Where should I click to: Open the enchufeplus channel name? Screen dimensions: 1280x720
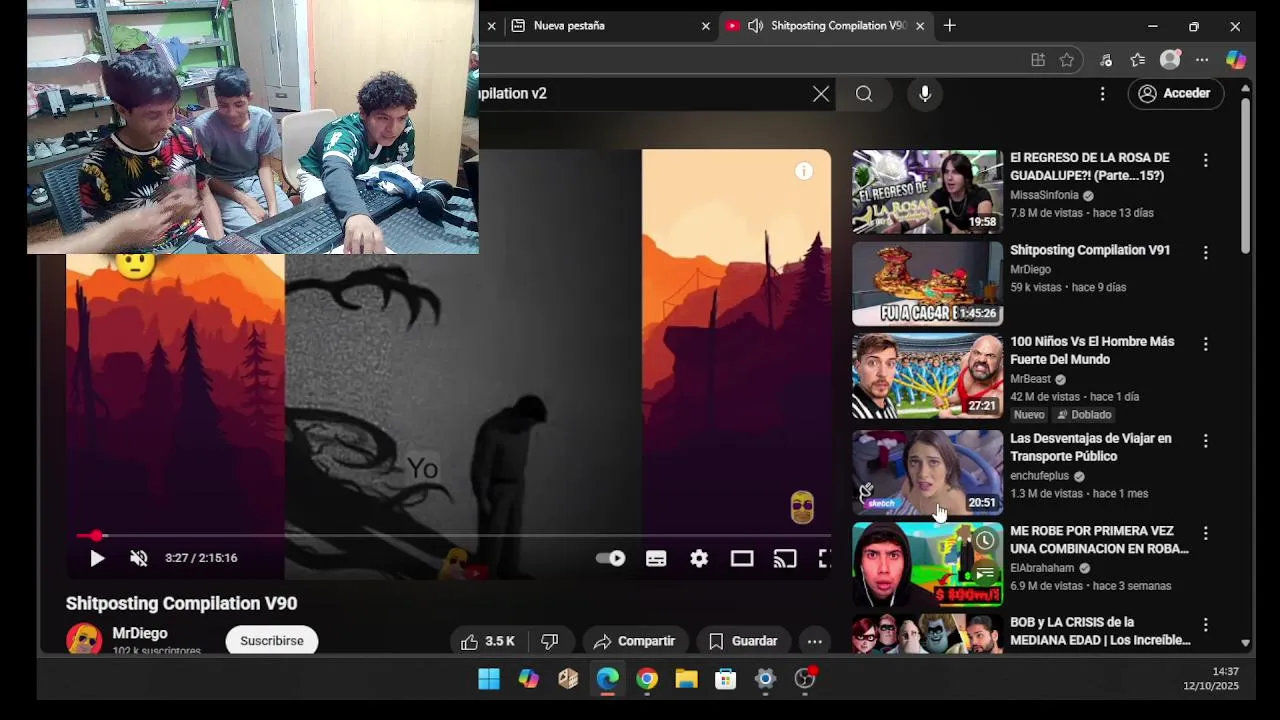[1040, 476]
